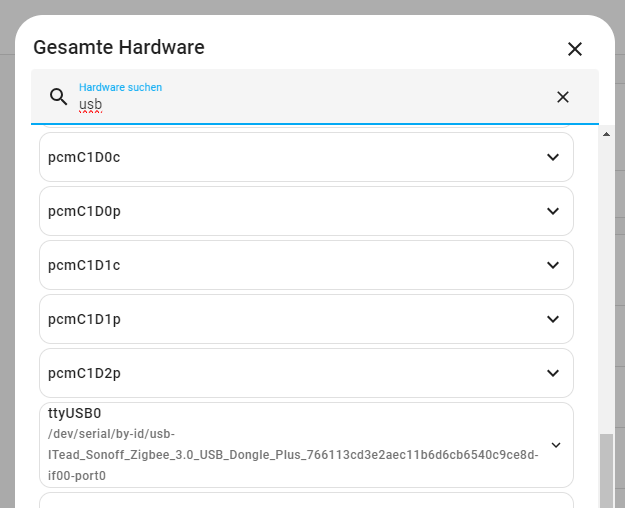Click the search magnifier icon
625x508 pixels.
pos(59,96)
